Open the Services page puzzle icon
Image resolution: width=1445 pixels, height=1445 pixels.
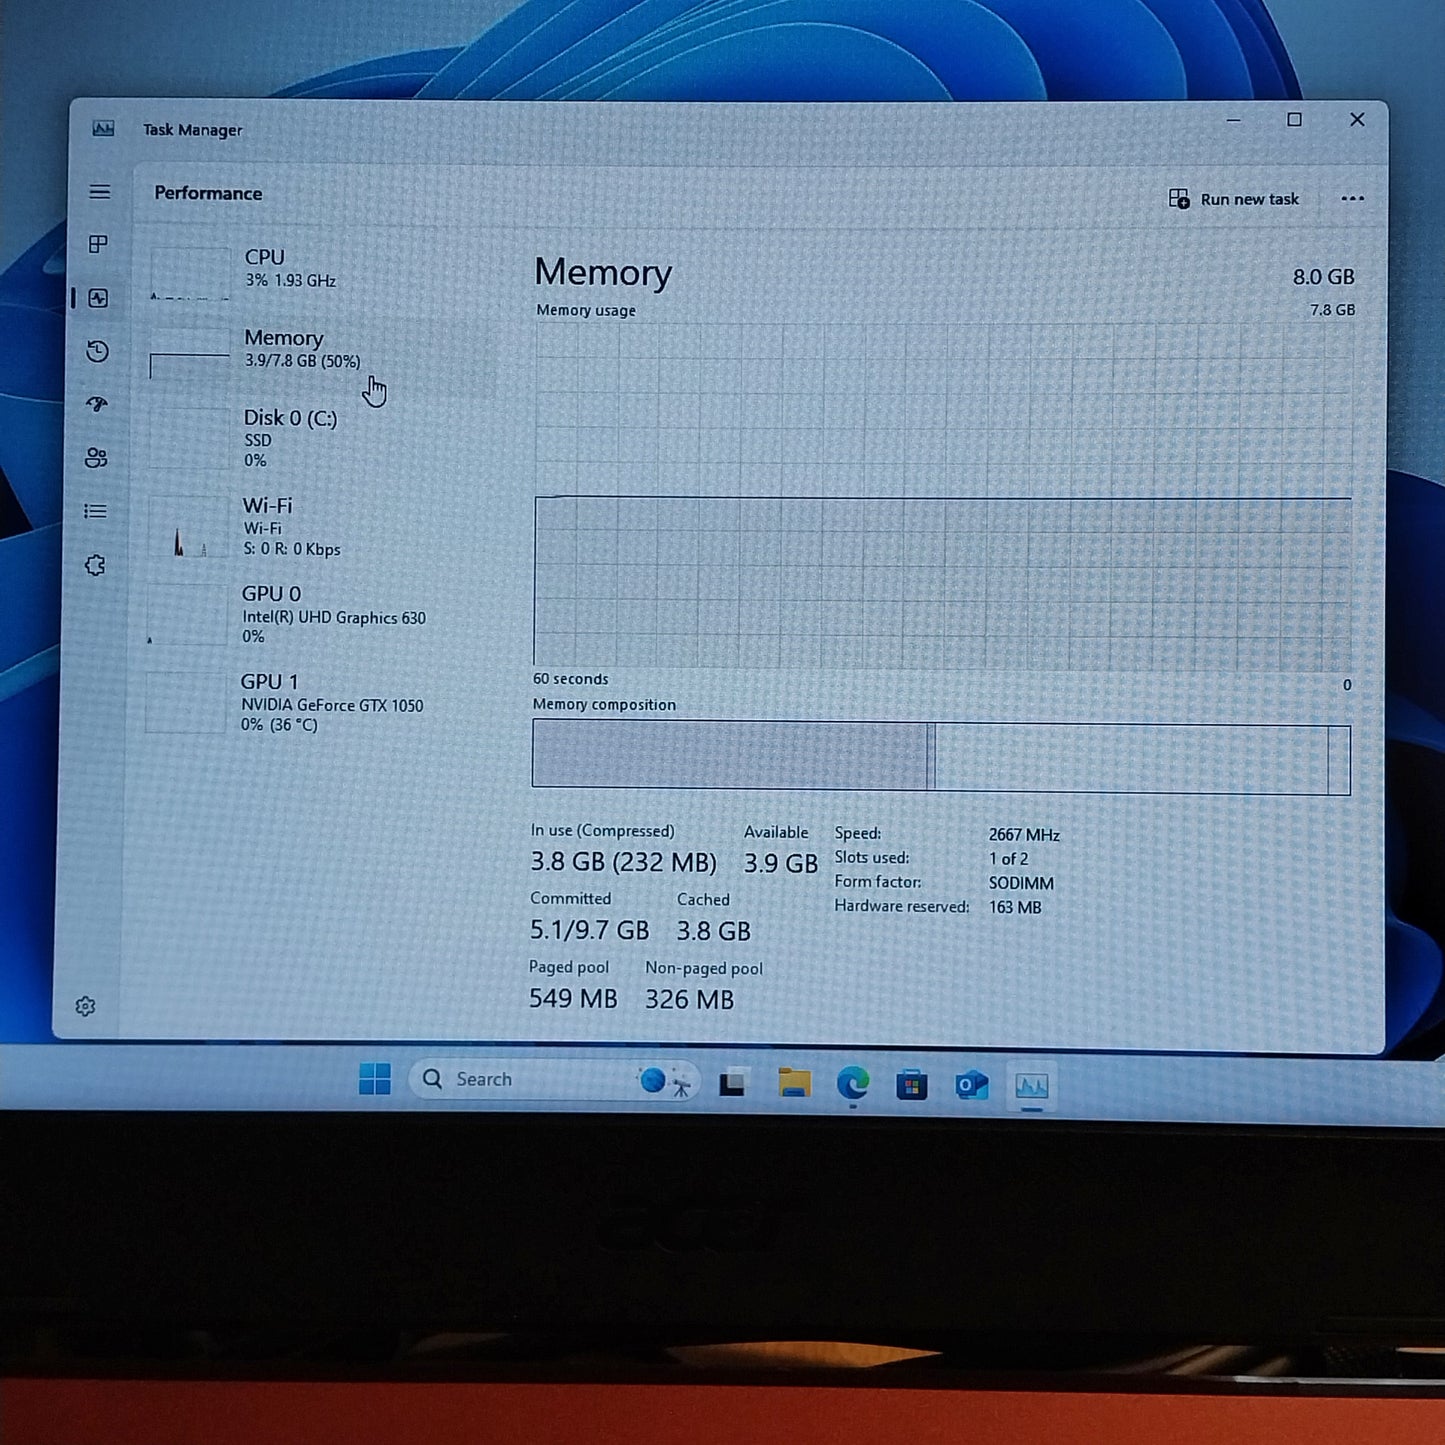click(x=95, y=565)
